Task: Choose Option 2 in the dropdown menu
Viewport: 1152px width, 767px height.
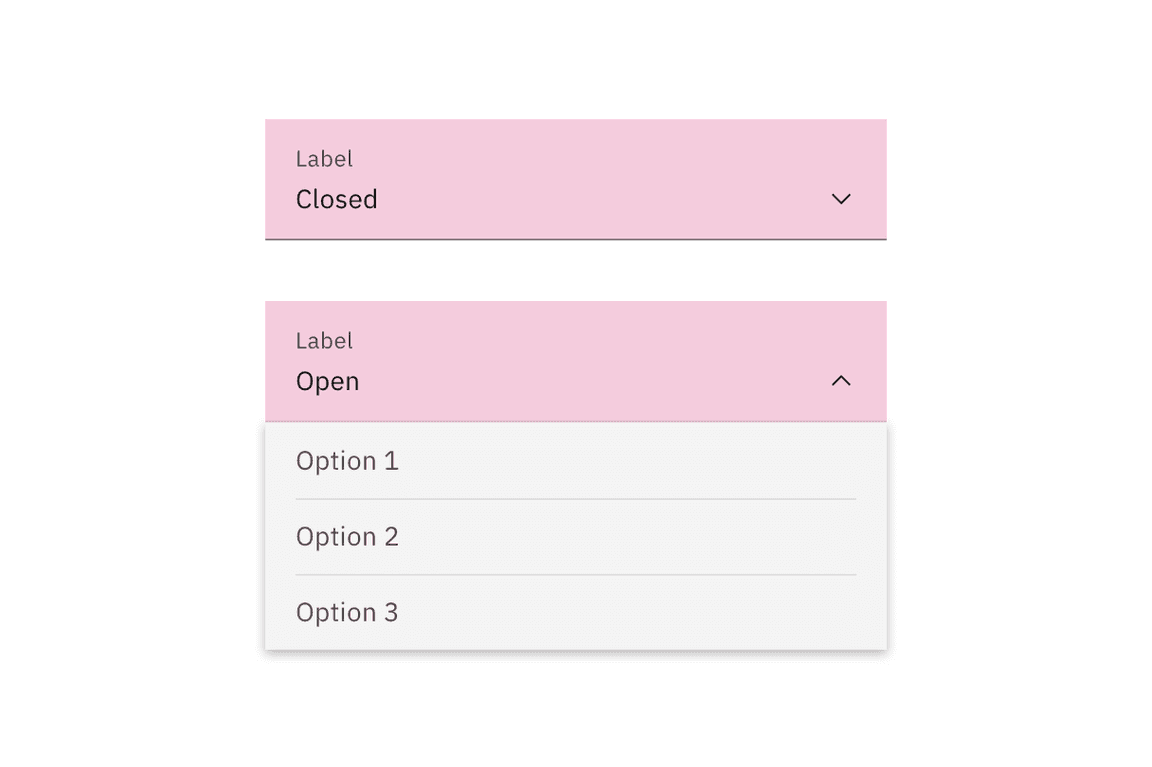Action: pyautogui.click(x=347, y=537)
